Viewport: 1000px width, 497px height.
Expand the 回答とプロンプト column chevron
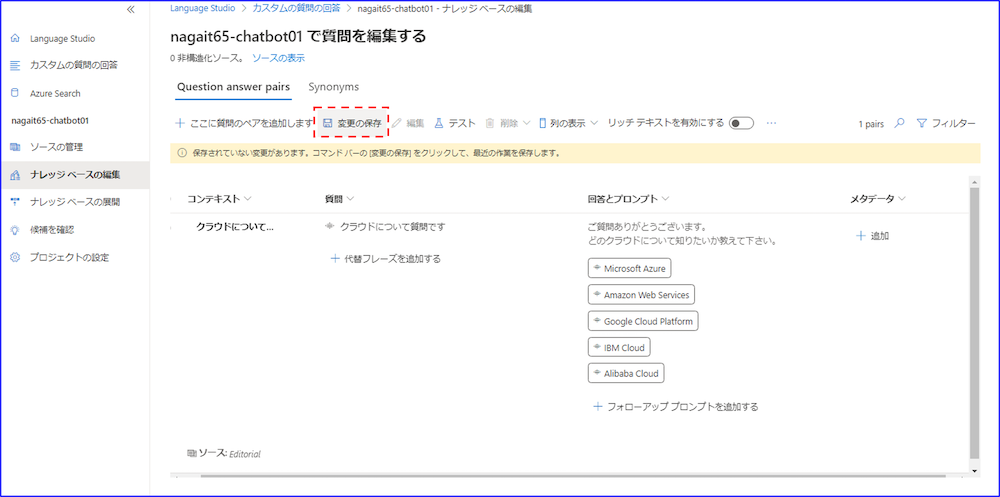click(665, 198)
